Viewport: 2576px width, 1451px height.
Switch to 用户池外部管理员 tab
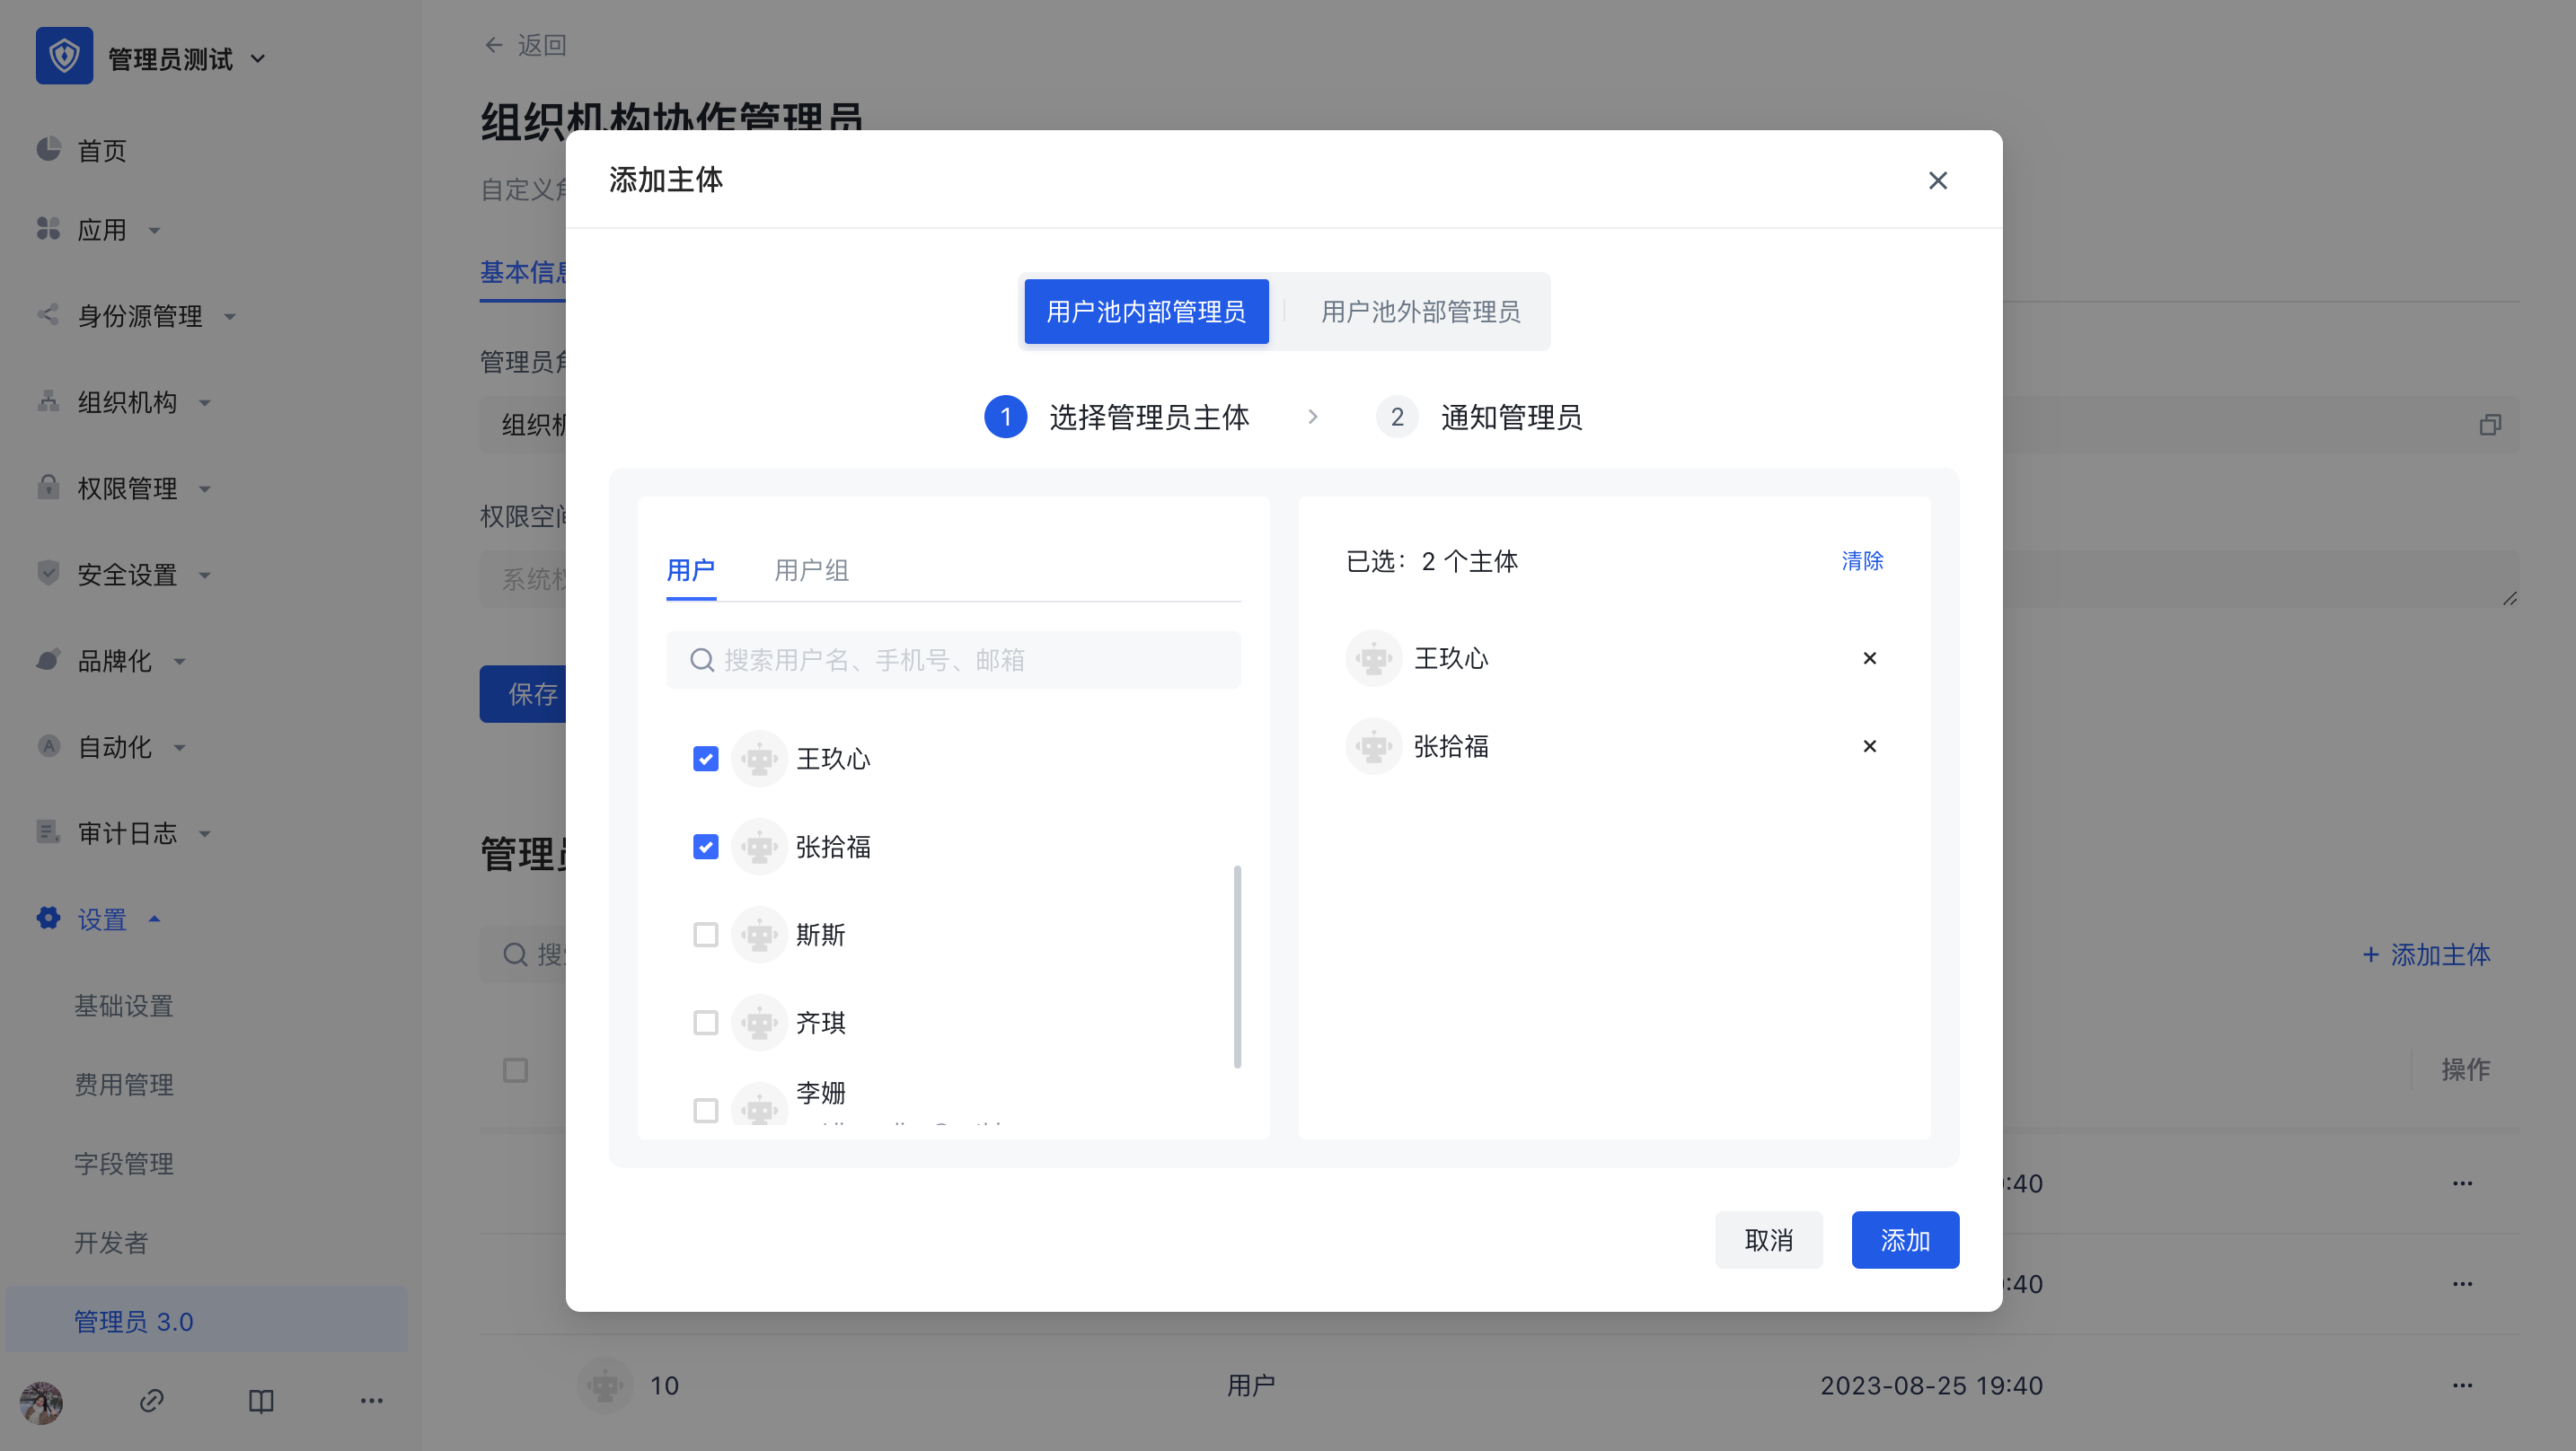tap(1420, 312)
